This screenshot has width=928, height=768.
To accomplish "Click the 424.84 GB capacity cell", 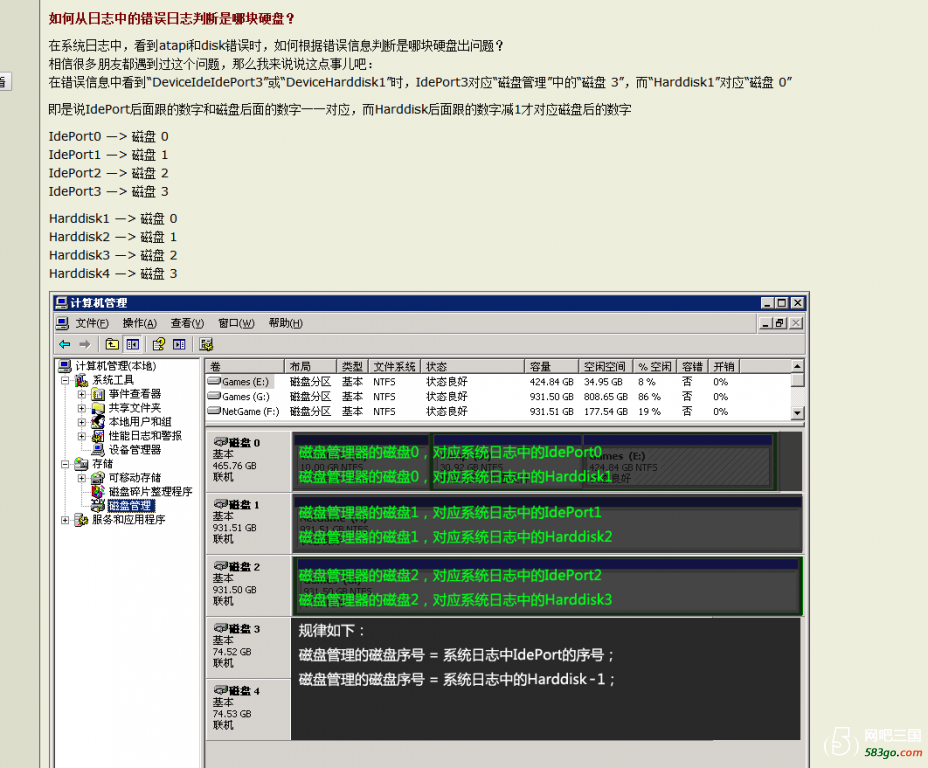I will point(551,382).
